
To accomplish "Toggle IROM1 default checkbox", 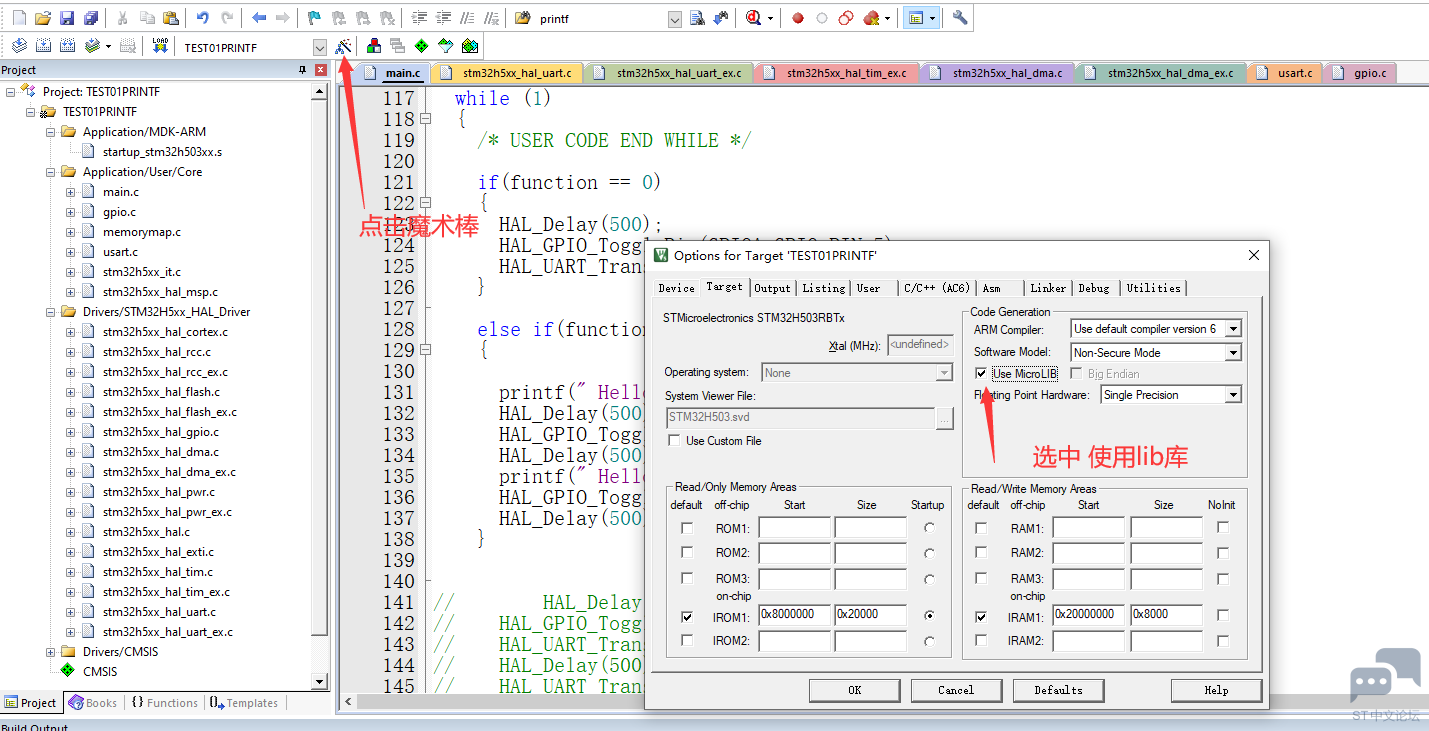I will tap(686, 615).
